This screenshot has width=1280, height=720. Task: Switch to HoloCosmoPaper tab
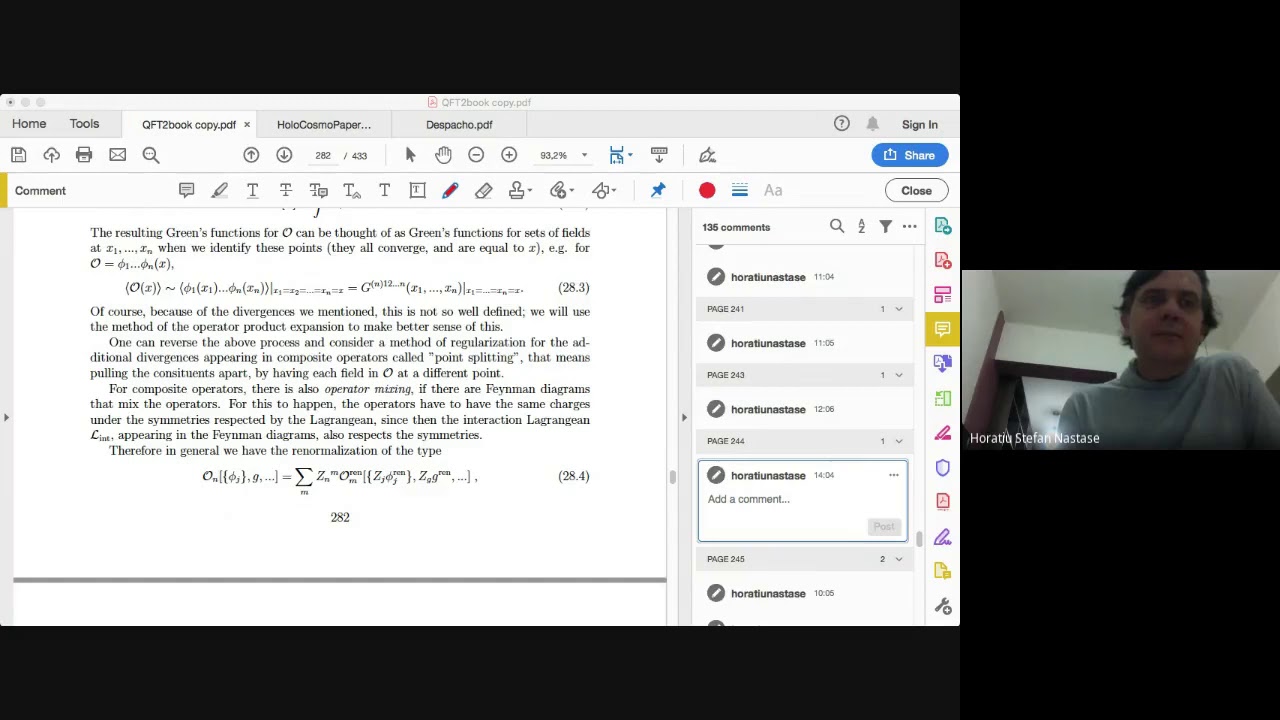click(324, 125)
